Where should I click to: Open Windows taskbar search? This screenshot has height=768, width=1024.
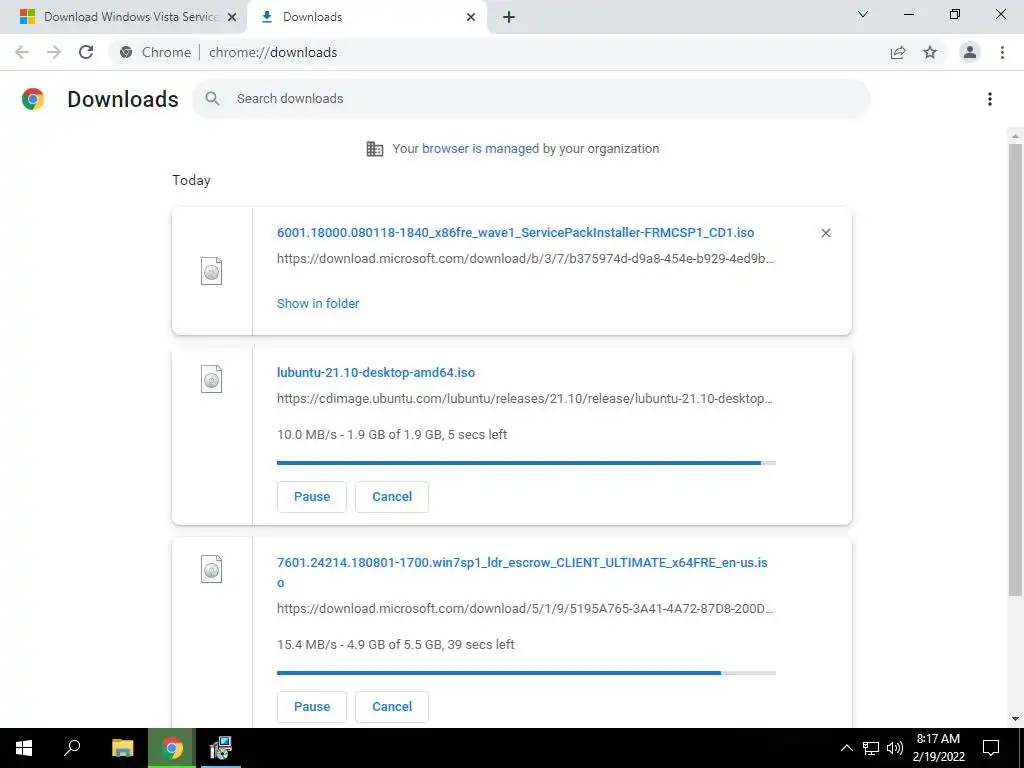[72, 748]
